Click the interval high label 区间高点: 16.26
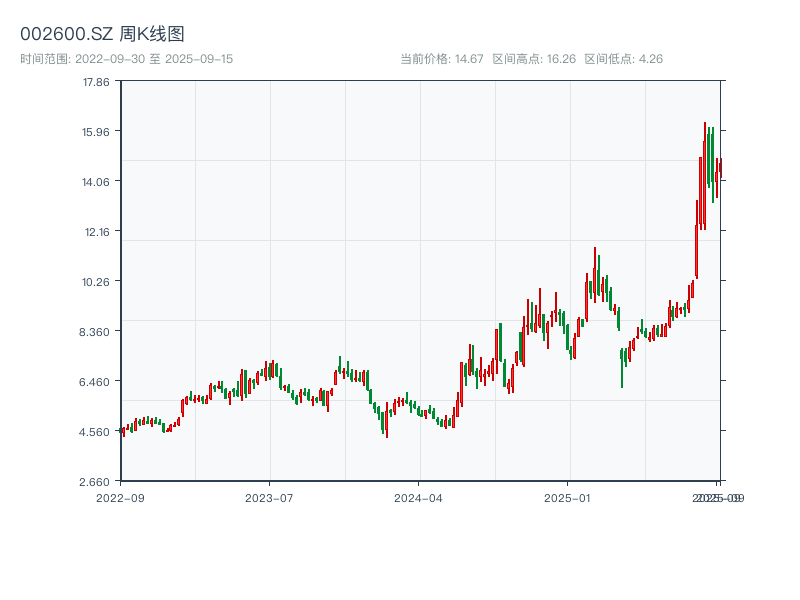The image size is (800, 600). coord(534,59)
